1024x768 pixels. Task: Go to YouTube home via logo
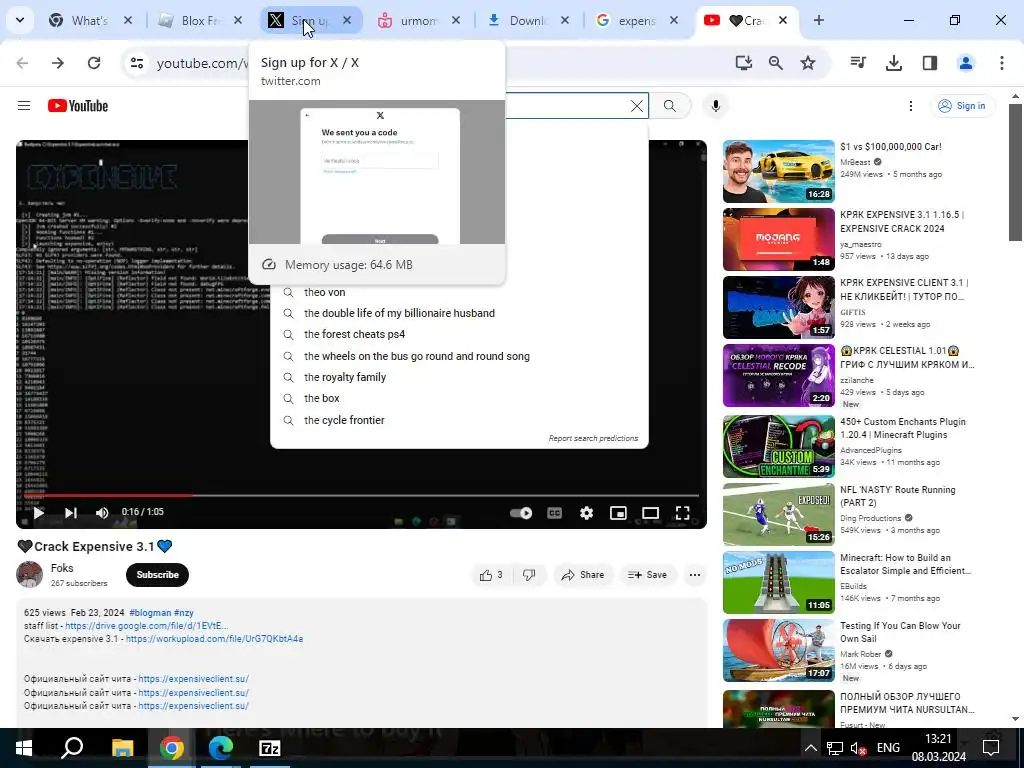(78, 106)
